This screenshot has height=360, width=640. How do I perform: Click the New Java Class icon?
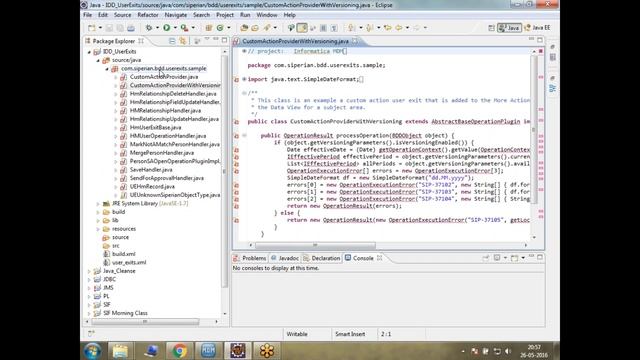coord(220,28)
